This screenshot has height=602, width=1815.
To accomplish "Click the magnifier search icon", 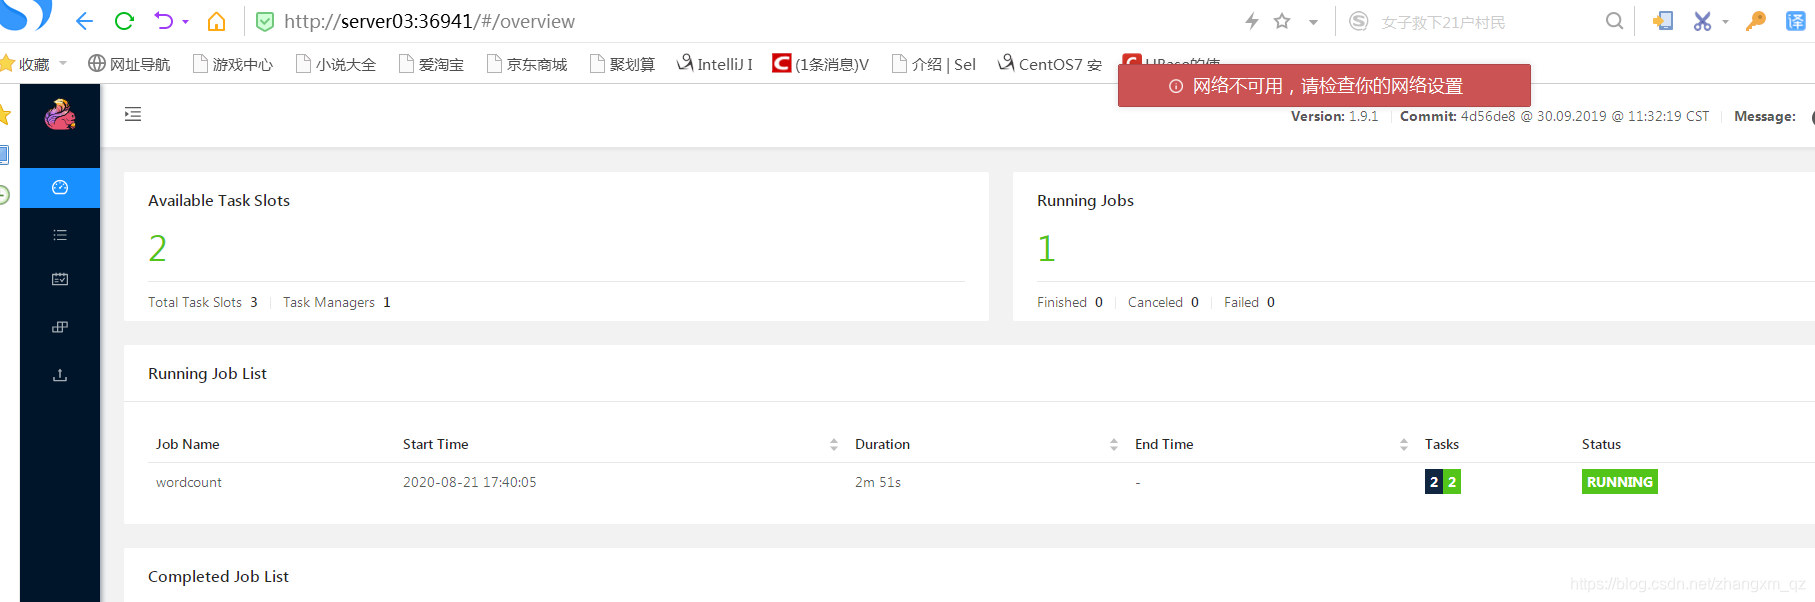I will (1614, 21).
